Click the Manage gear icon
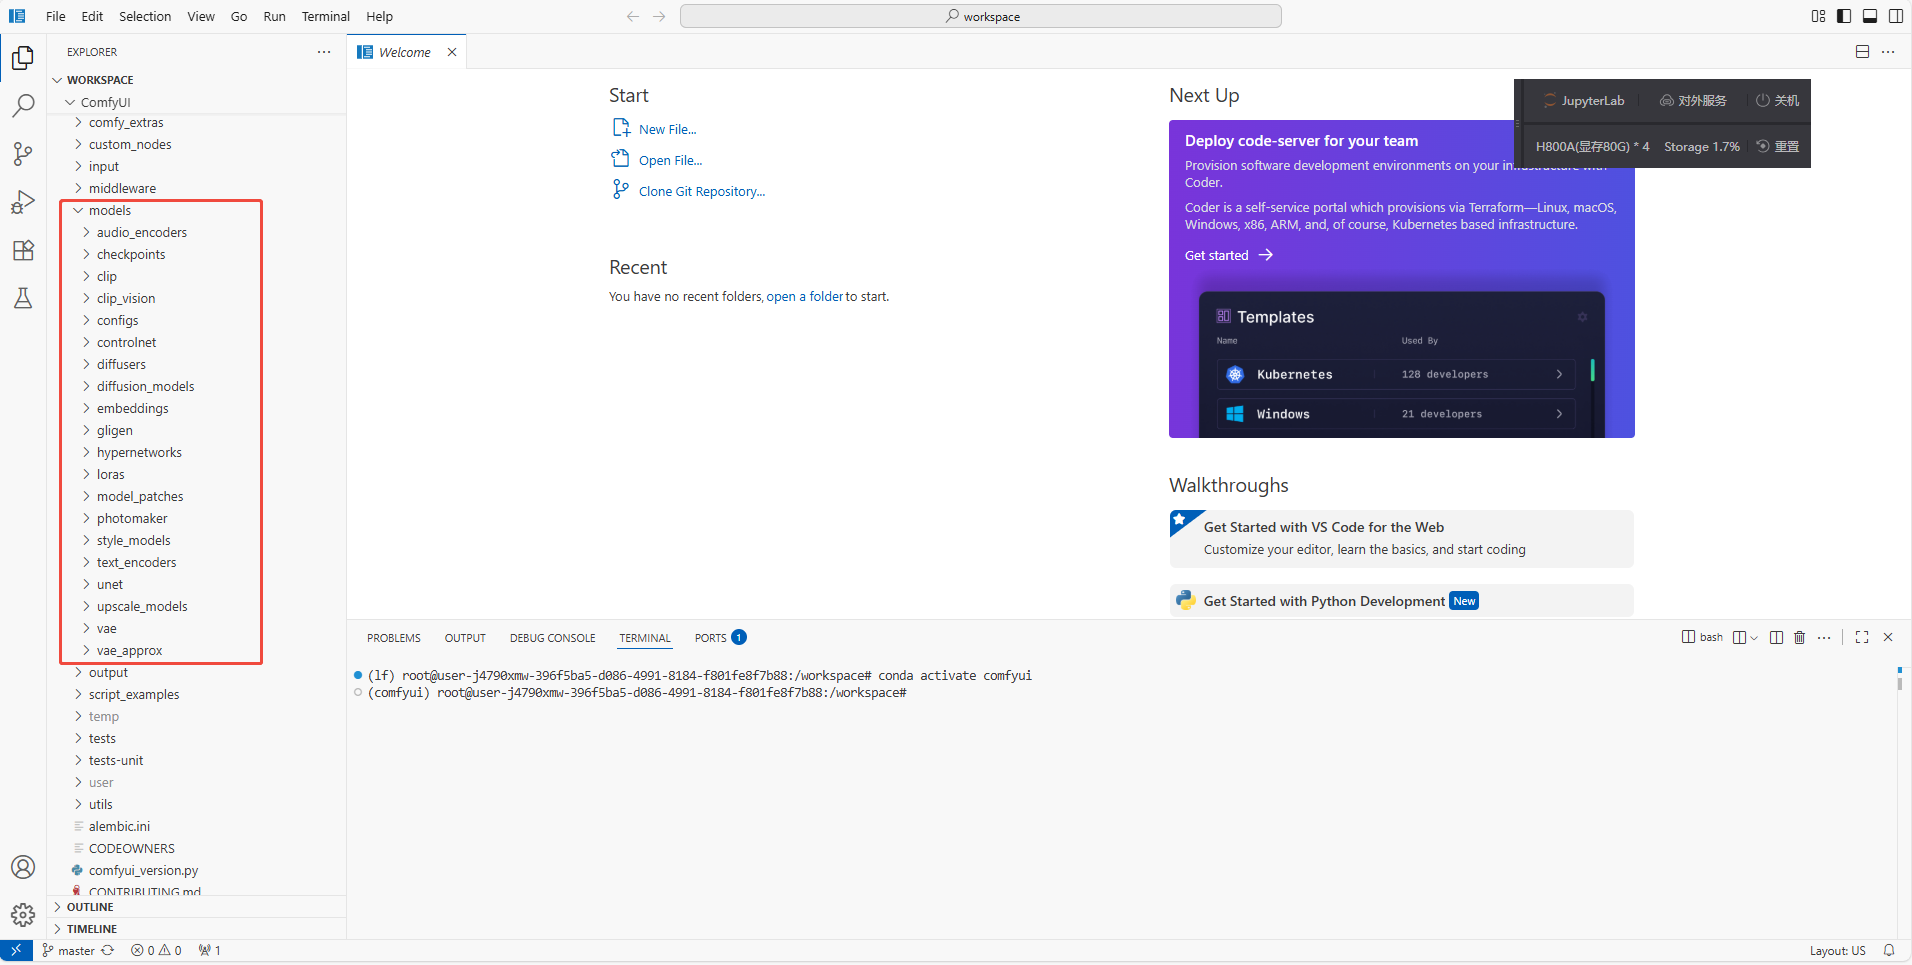 click(x=23, y=914)
